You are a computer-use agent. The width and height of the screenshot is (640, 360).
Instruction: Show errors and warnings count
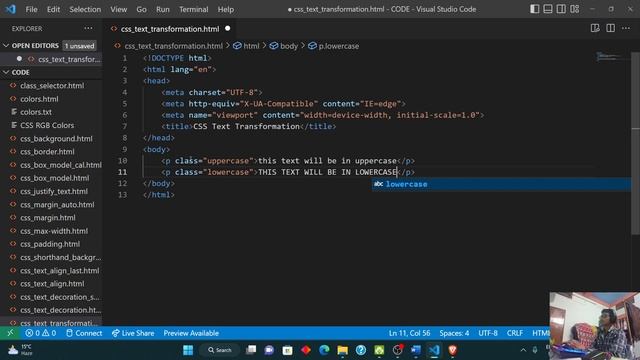(40, 333)
